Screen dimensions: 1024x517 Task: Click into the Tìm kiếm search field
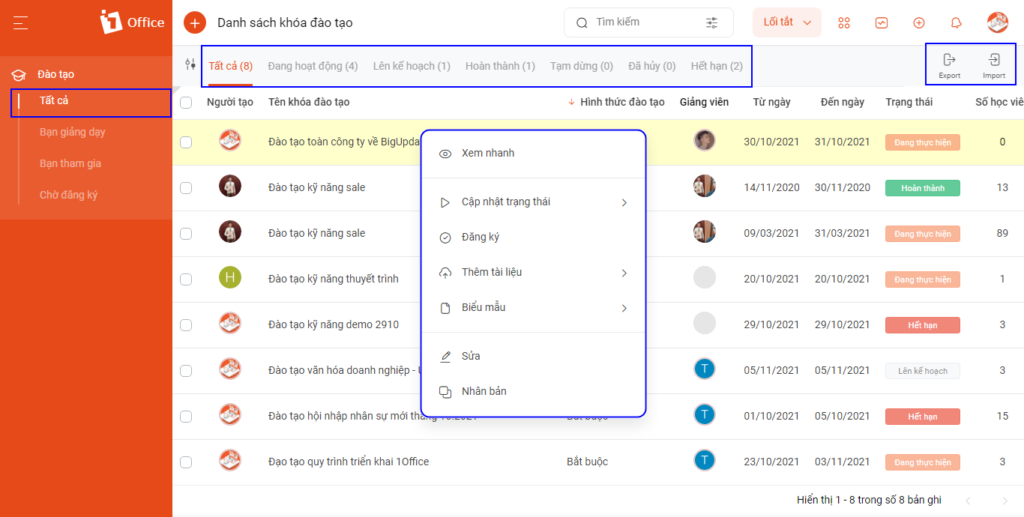coord(647,22)
